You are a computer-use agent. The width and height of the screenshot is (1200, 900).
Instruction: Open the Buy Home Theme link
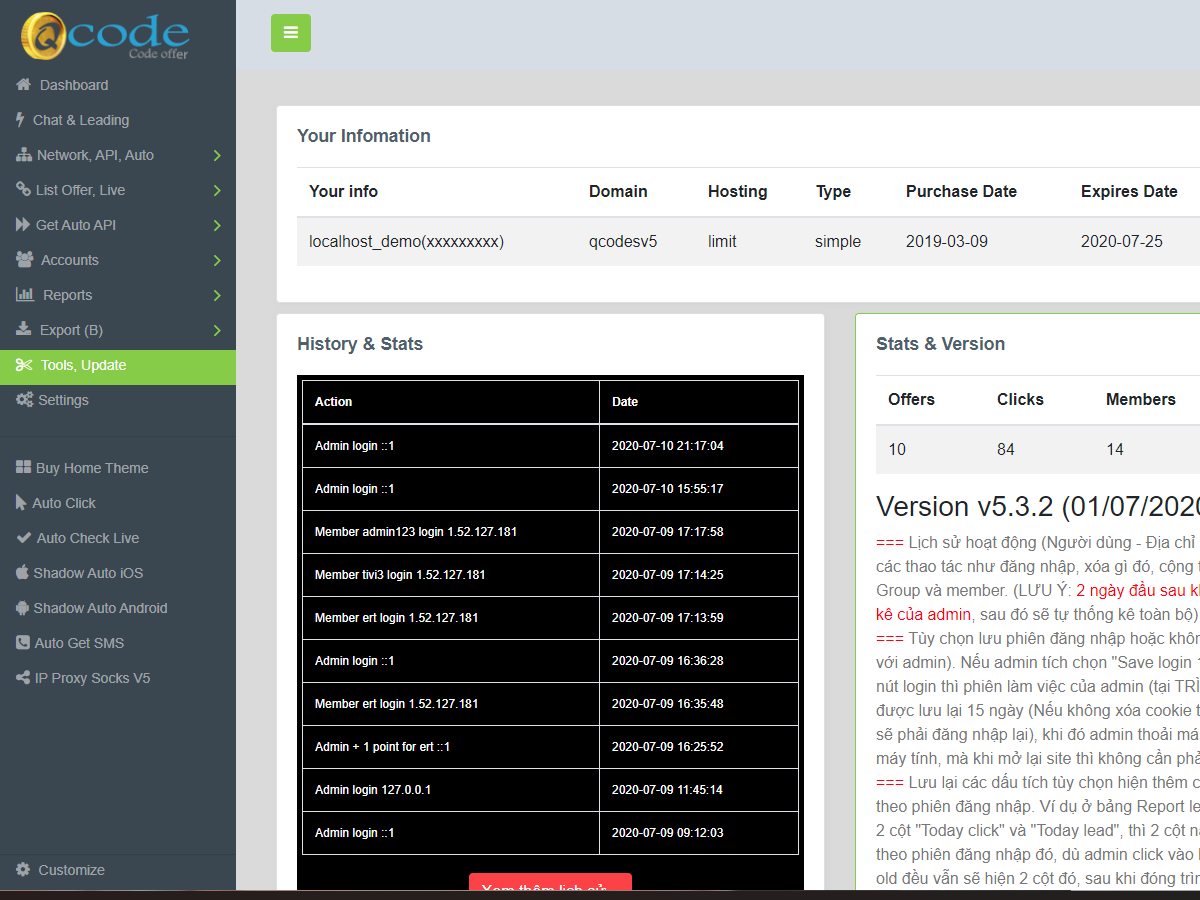tap(91, 468)
